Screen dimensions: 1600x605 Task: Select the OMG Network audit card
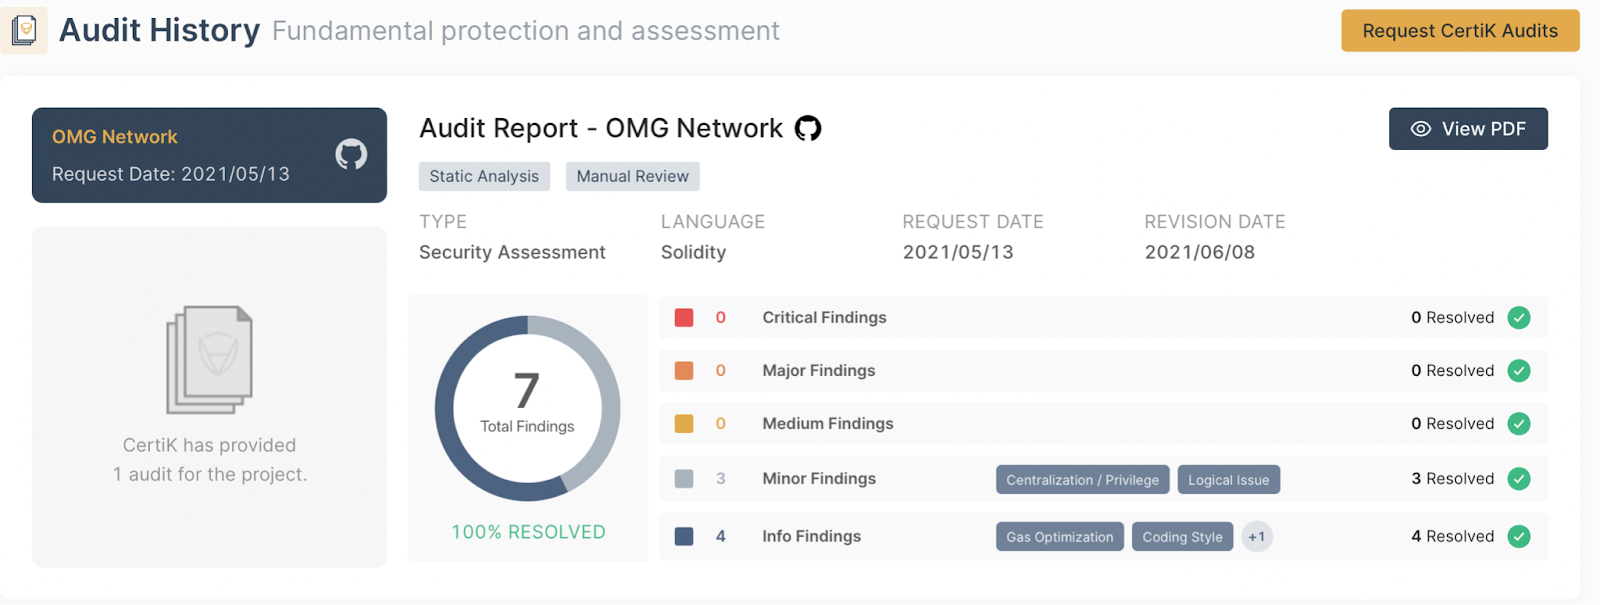209,155
